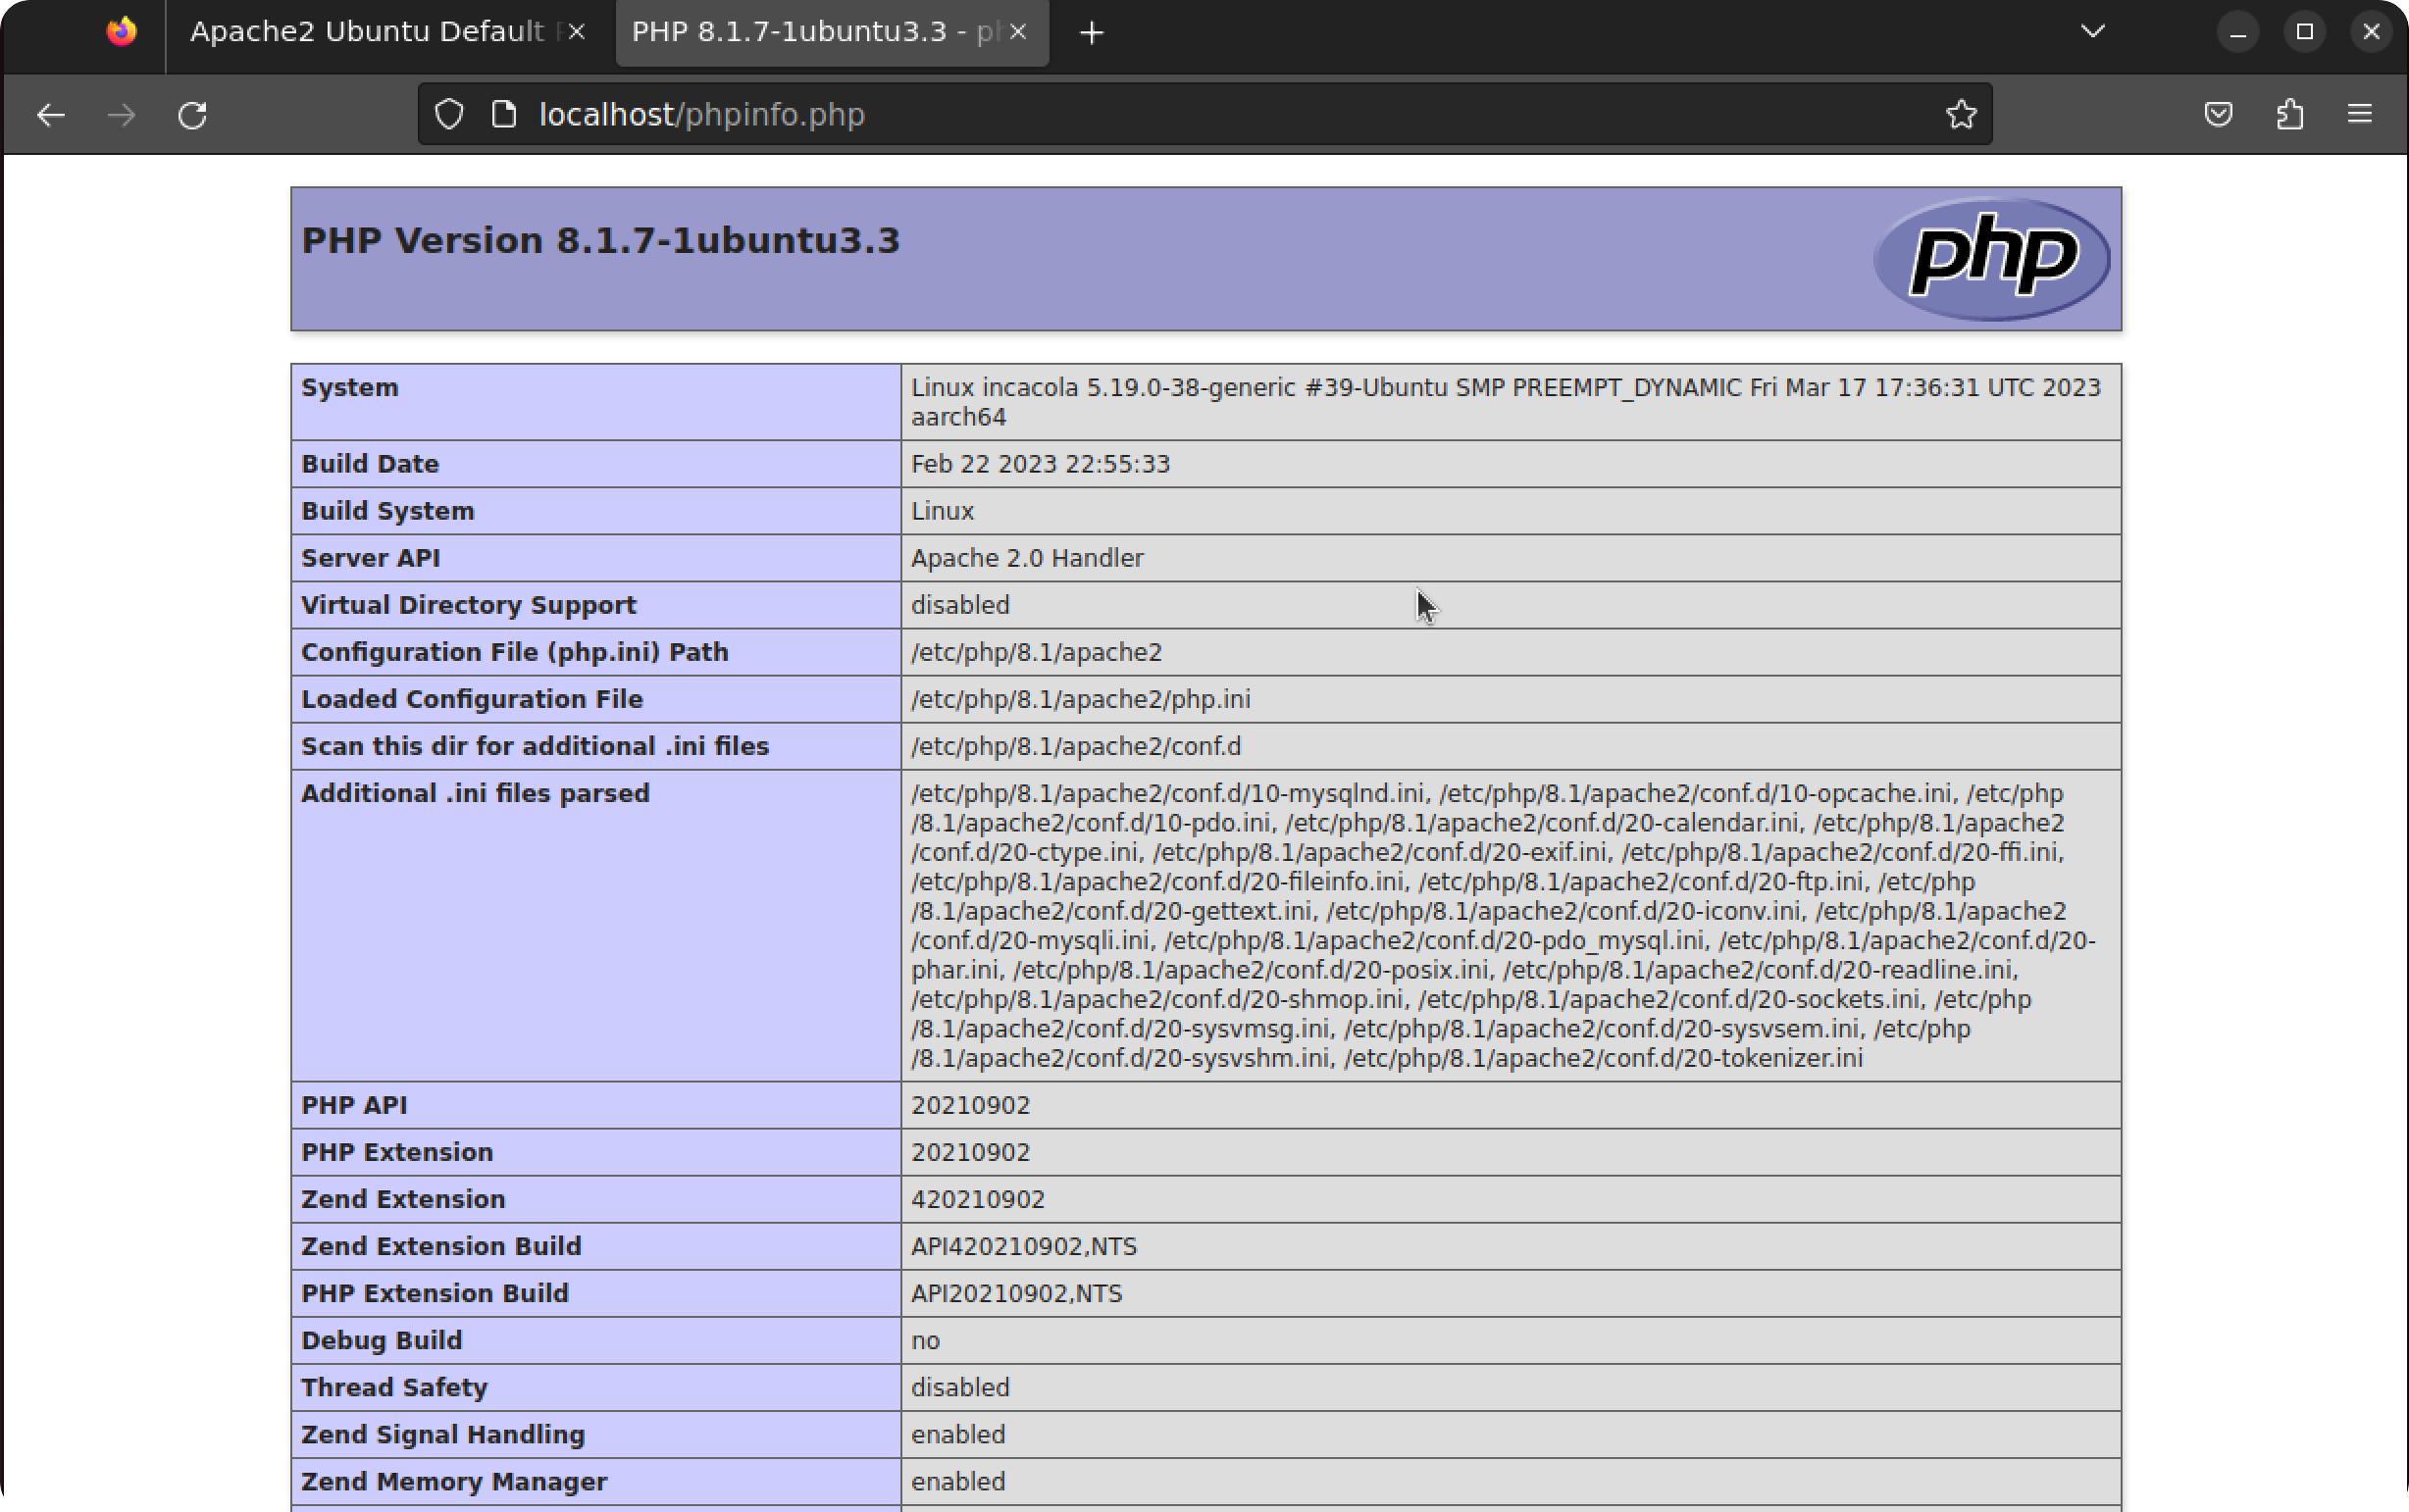Click PHP Extension Build label
The width and height of the screenshot is (2409, 1512).
435,1293
